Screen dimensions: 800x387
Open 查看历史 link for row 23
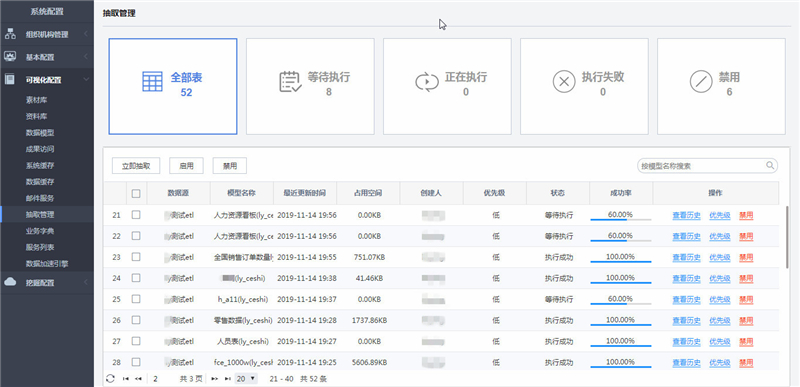686,257
